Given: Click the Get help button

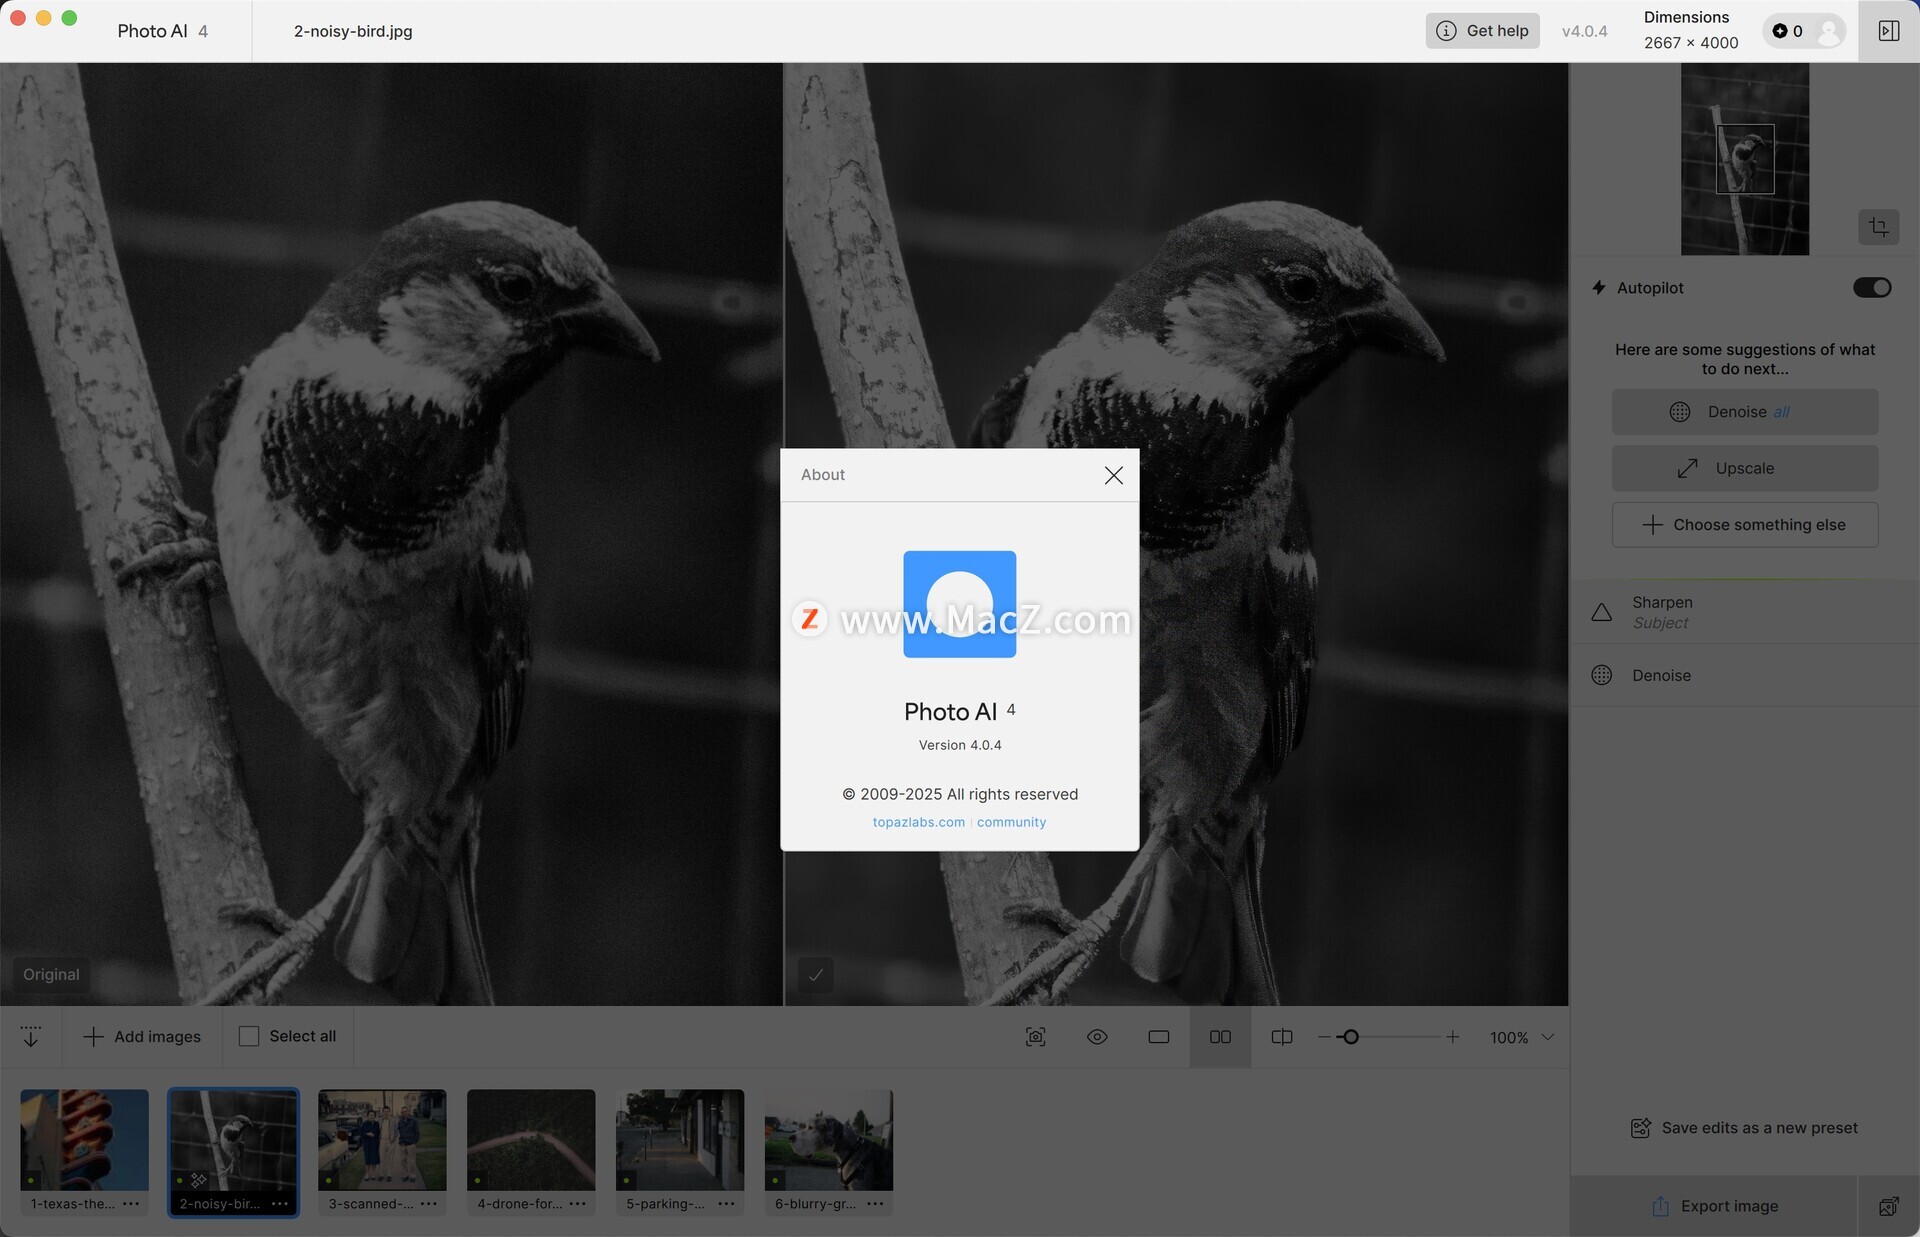Looking at the screenshot, I should [1482, 31].
